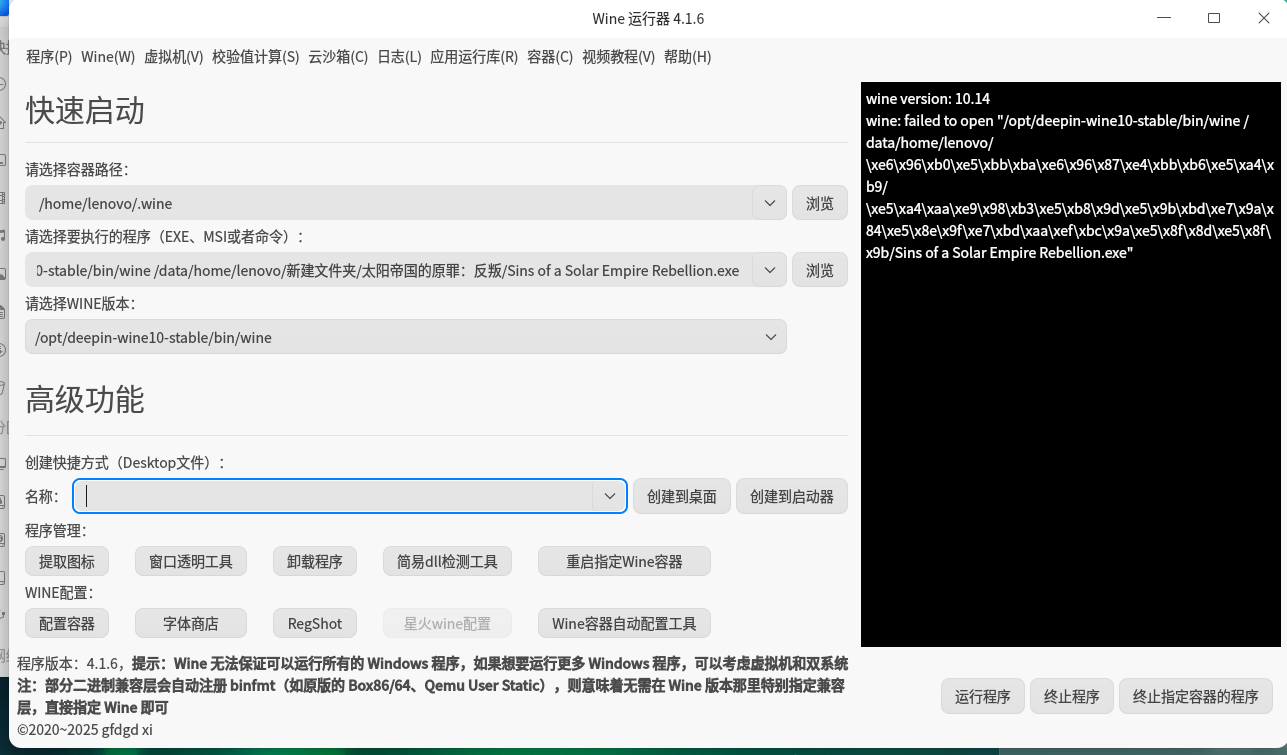Image resolution: width=1287 pixels, height=755 pixels.
Task: Open the Wine(W) menu
Action: click(108, 57)
